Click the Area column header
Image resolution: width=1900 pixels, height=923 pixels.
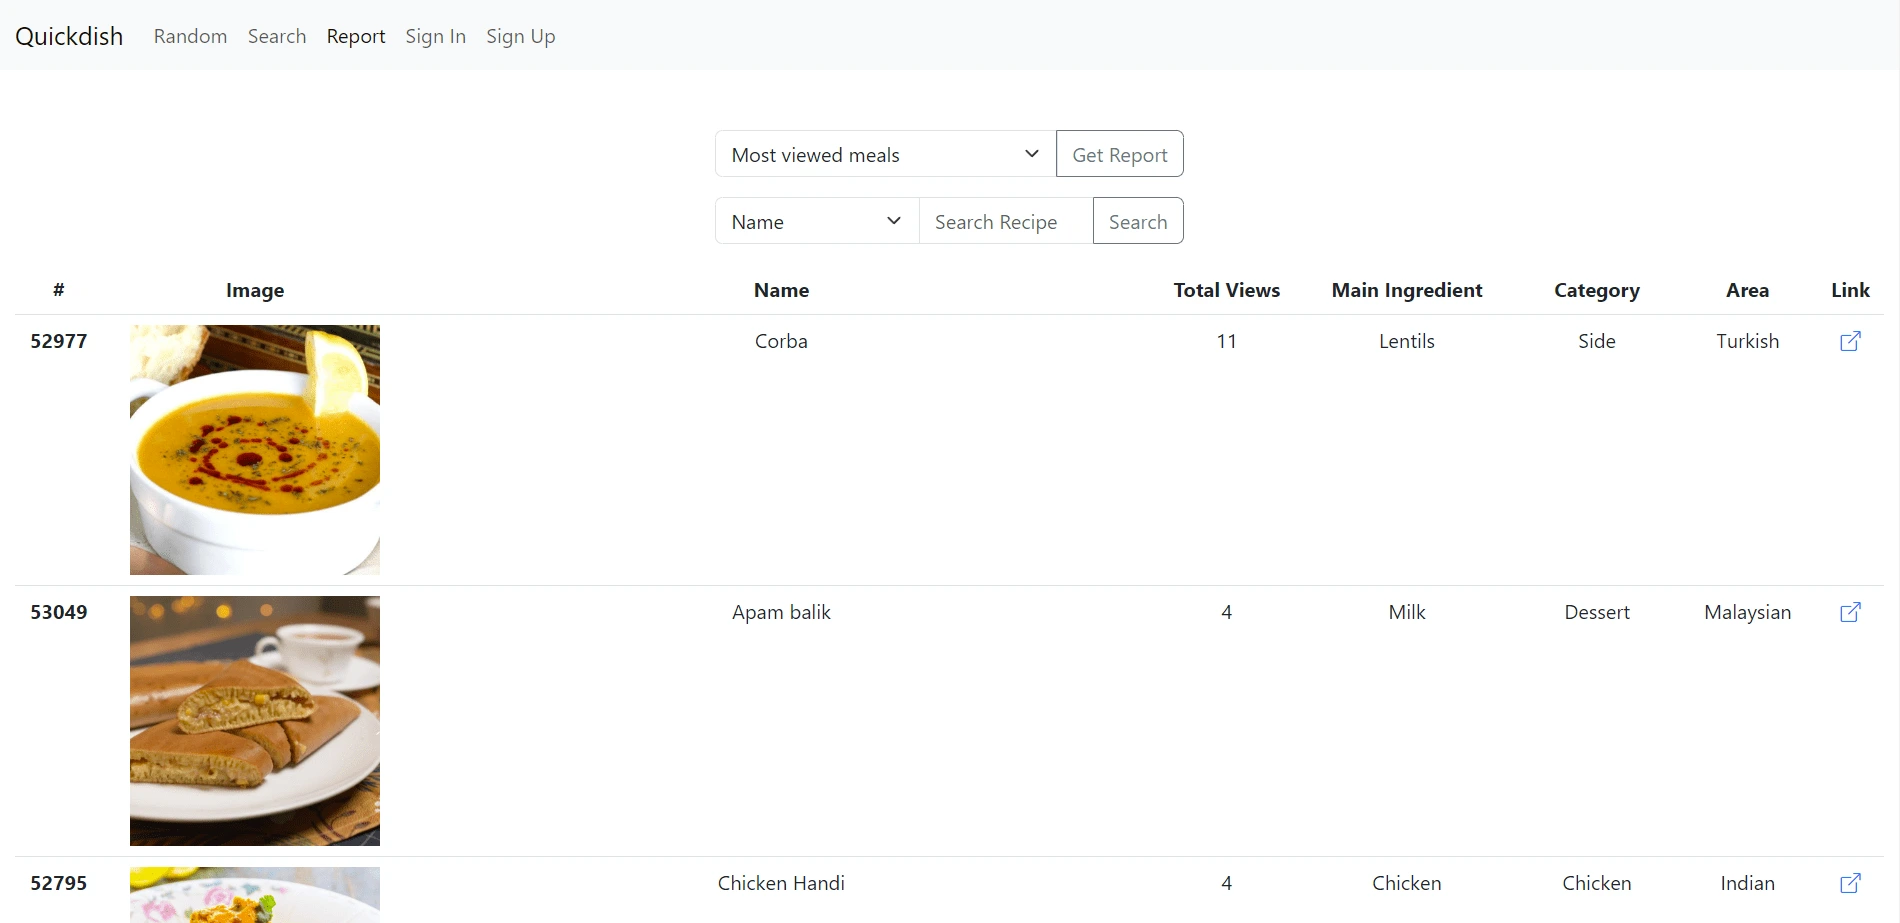click(1747, 290)
